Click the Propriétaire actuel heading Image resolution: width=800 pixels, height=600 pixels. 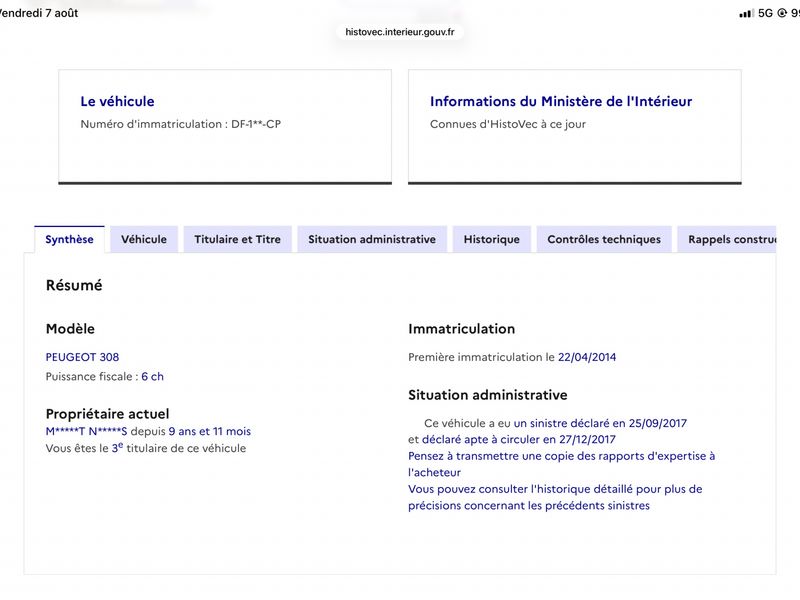click(107, 413)
